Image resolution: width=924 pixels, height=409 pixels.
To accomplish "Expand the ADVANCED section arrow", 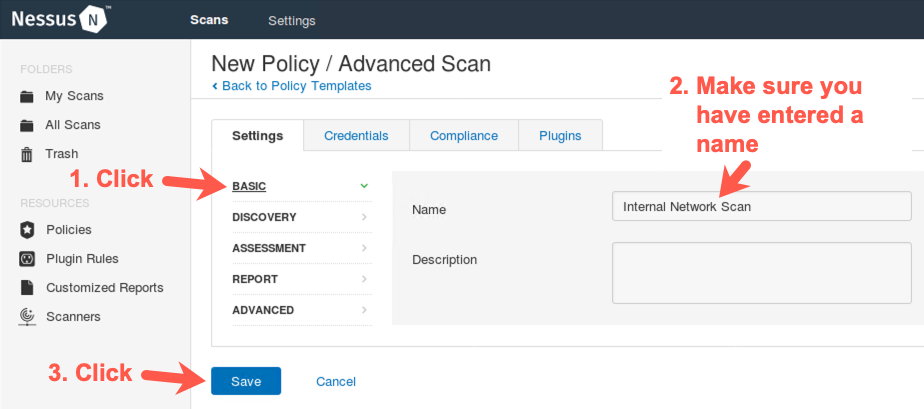I will [364, 310].
